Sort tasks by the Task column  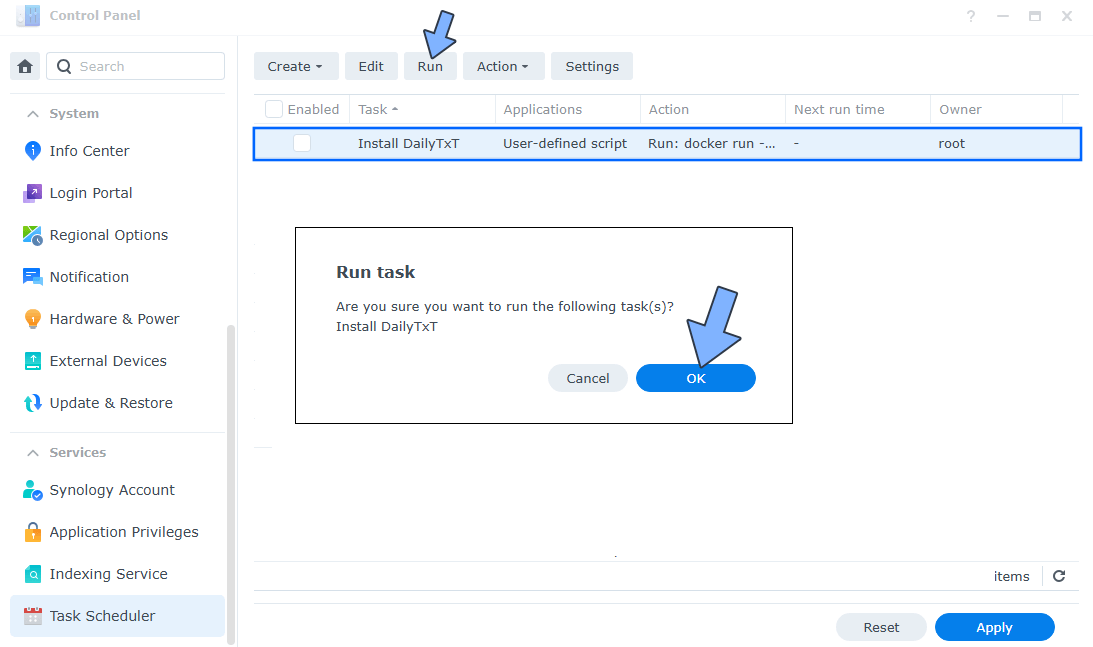point(376,109)
